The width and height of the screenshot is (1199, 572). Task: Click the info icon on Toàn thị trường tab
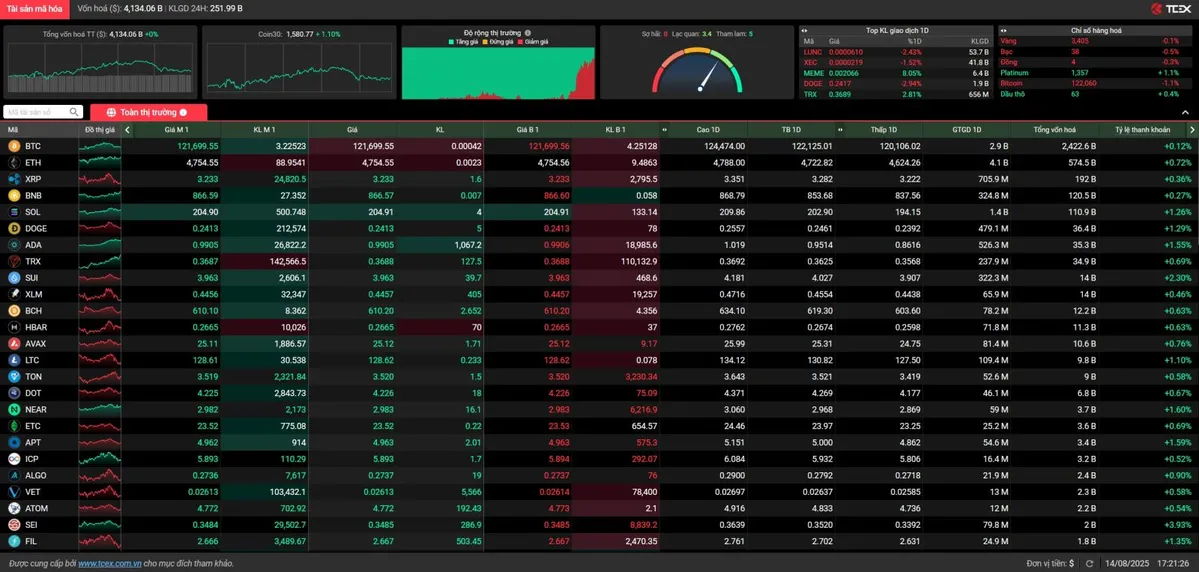click(x=183, y=113)
